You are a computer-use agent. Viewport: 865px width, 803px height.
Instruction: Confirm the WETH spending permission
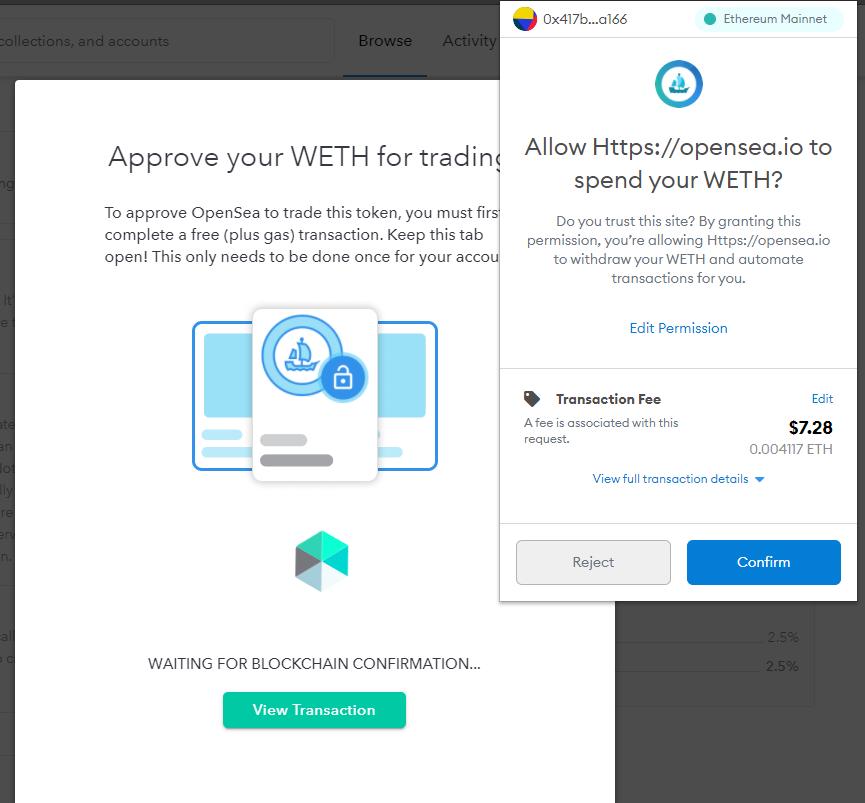[x=763, y=562]
